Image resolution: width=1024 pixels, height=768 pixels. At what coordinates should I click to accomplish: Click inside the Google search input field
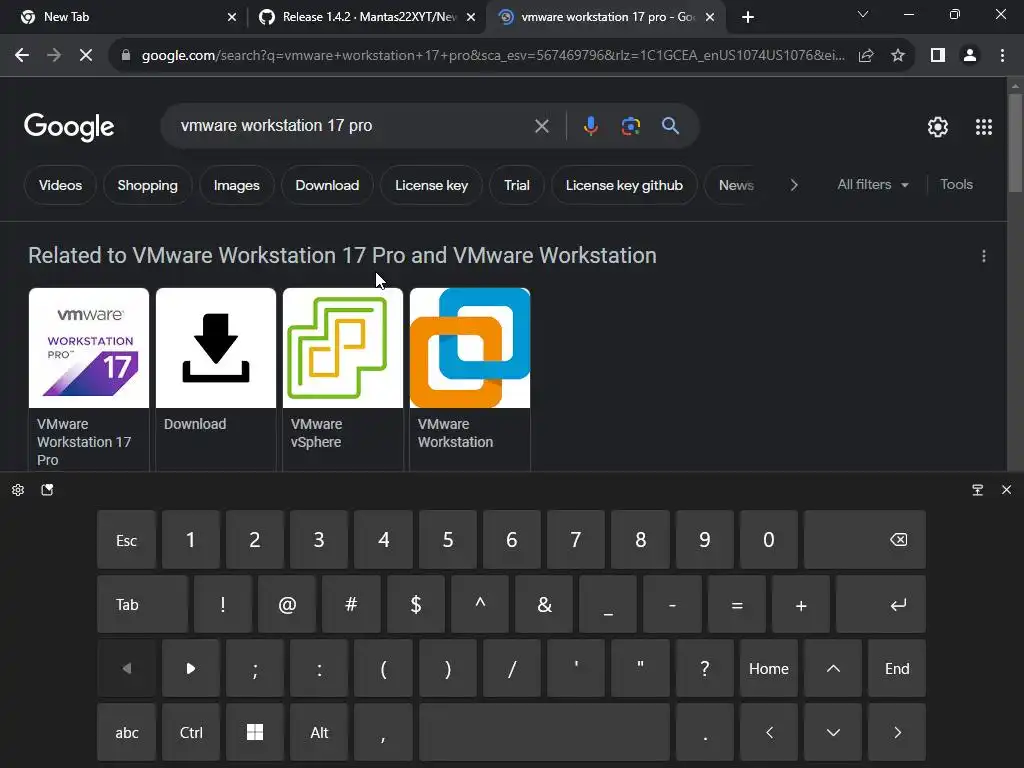tap(353, 126)
